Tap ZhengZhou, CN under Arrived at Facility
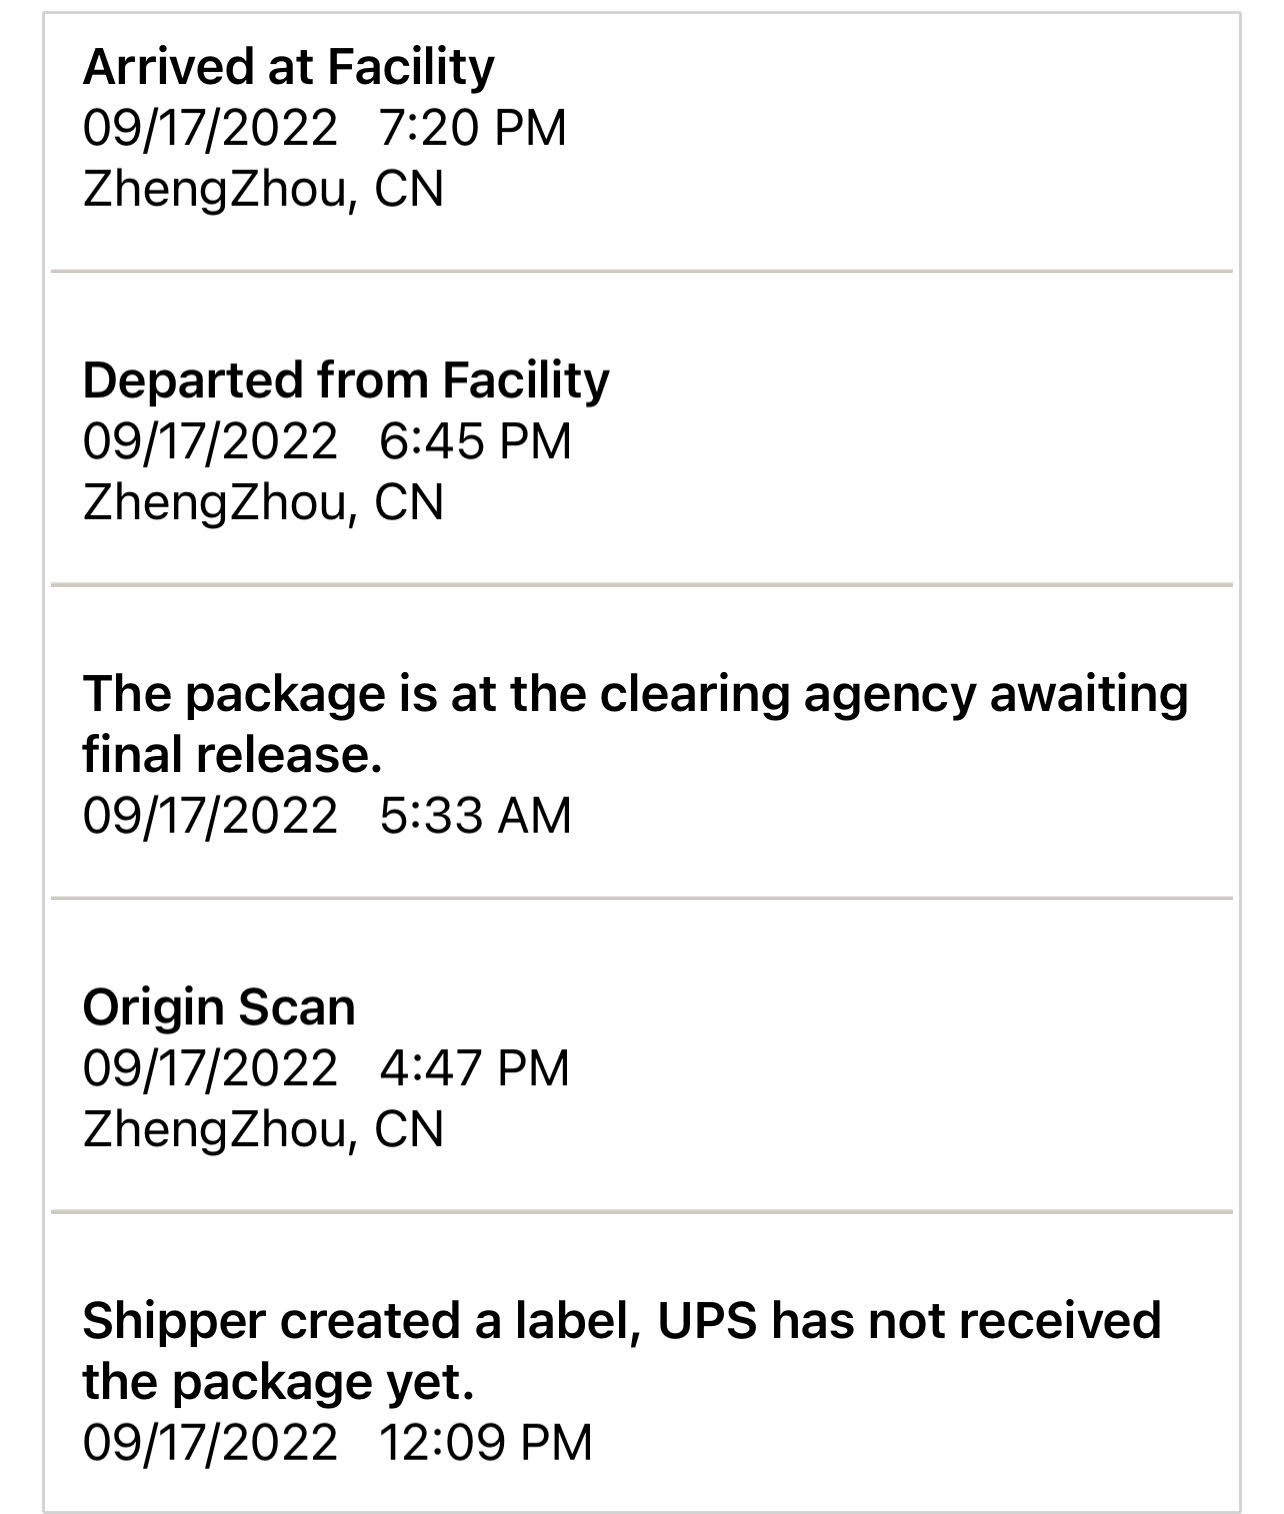The height and width of the screenshot is (1514, 1284). coord(263,189)
